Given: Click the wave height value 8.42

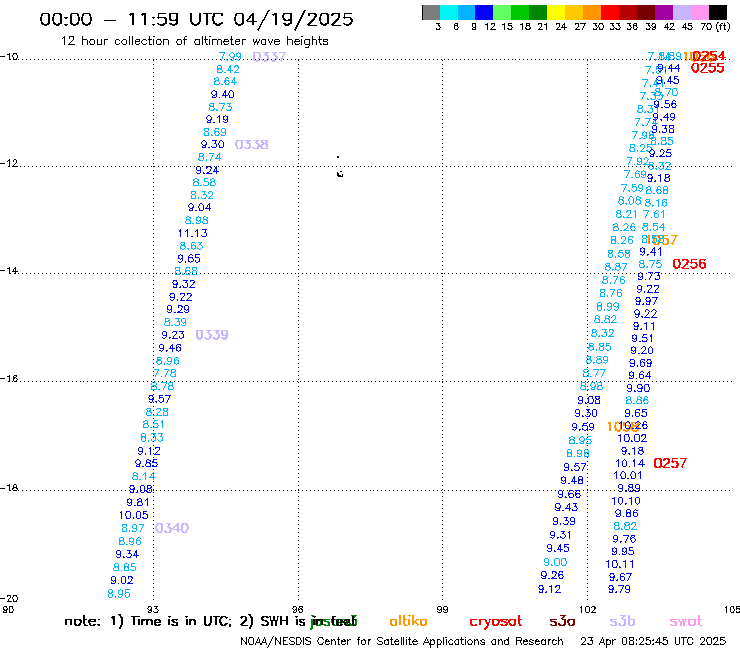Looking at the screenshot, I should tap(227, 69).
